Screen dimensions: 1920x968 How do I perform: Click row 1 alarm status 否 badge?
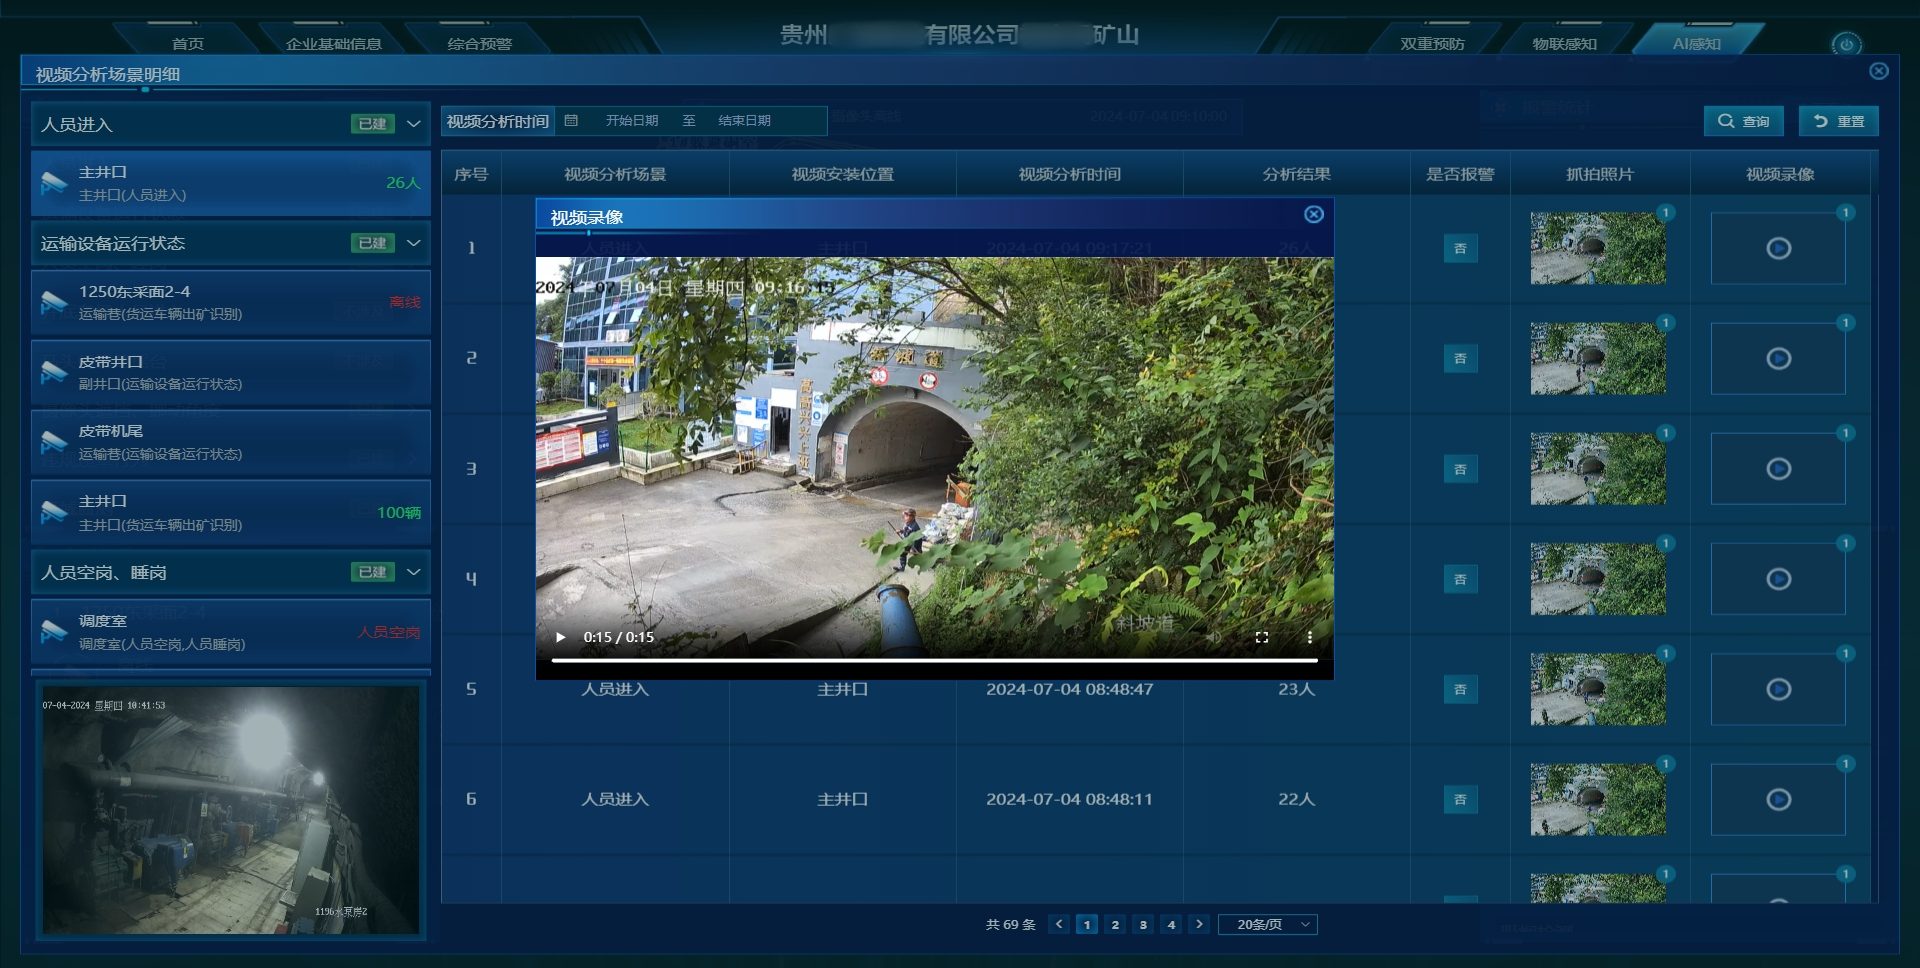(1460, 248)
